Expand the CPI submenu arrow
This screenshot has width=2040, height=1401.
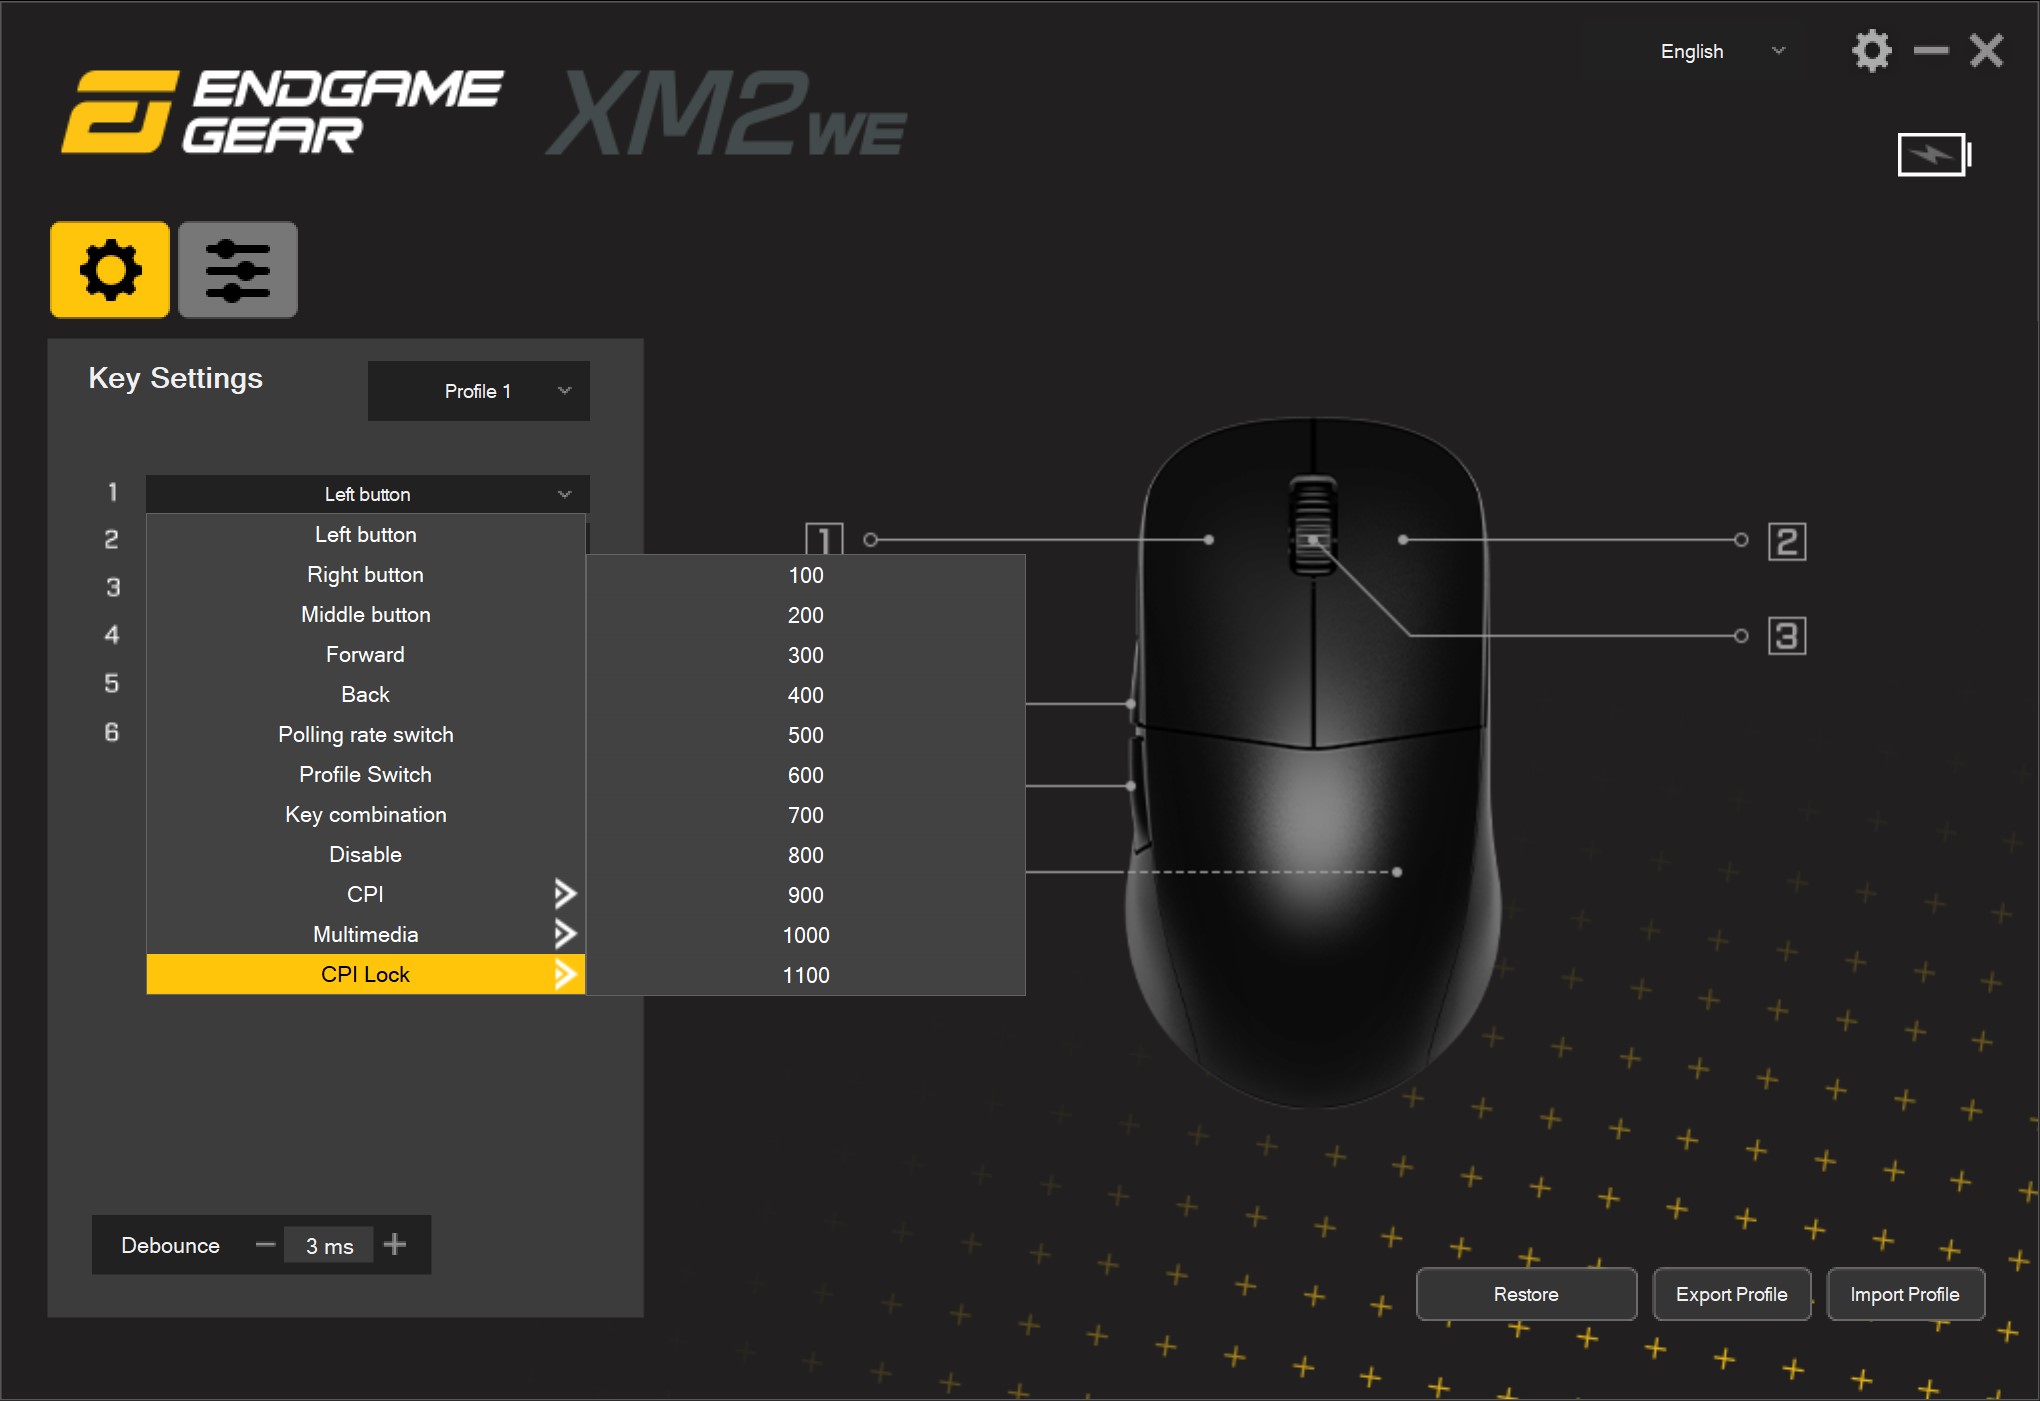(x=565, y=893)
